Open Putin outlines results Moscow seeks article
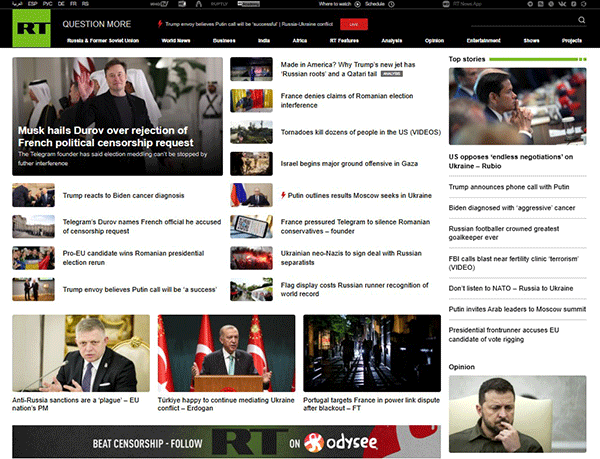The image size is (600, 459). [359, 195]
